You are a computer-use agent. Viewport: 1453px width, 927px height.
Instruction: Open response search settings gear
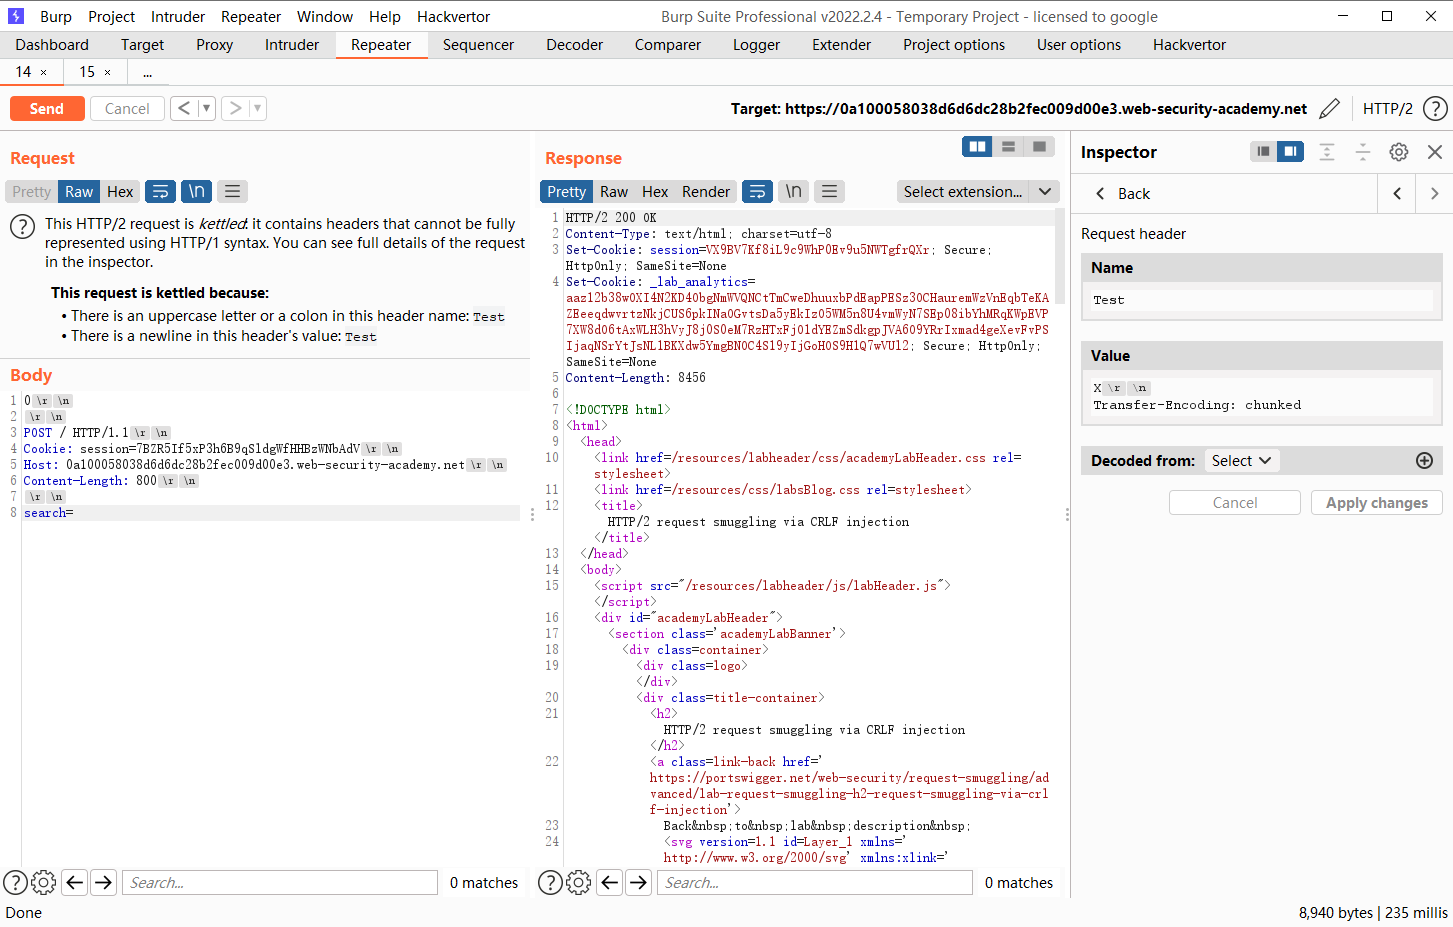[578, 883]
